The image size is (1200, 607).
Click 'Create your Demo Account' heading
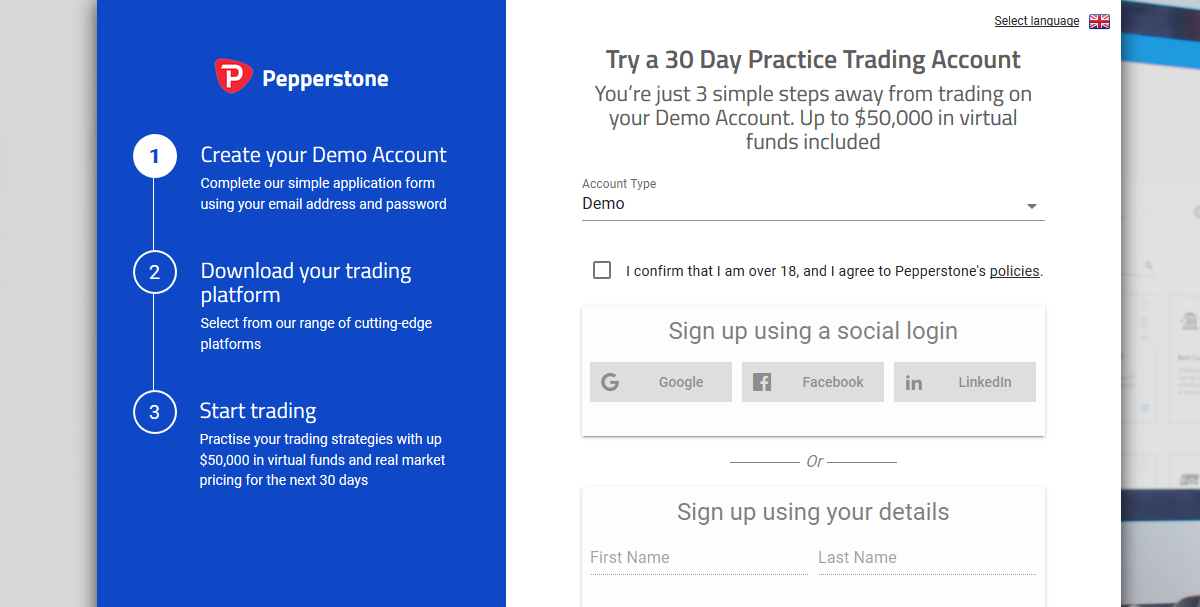[x=324, y=155]
